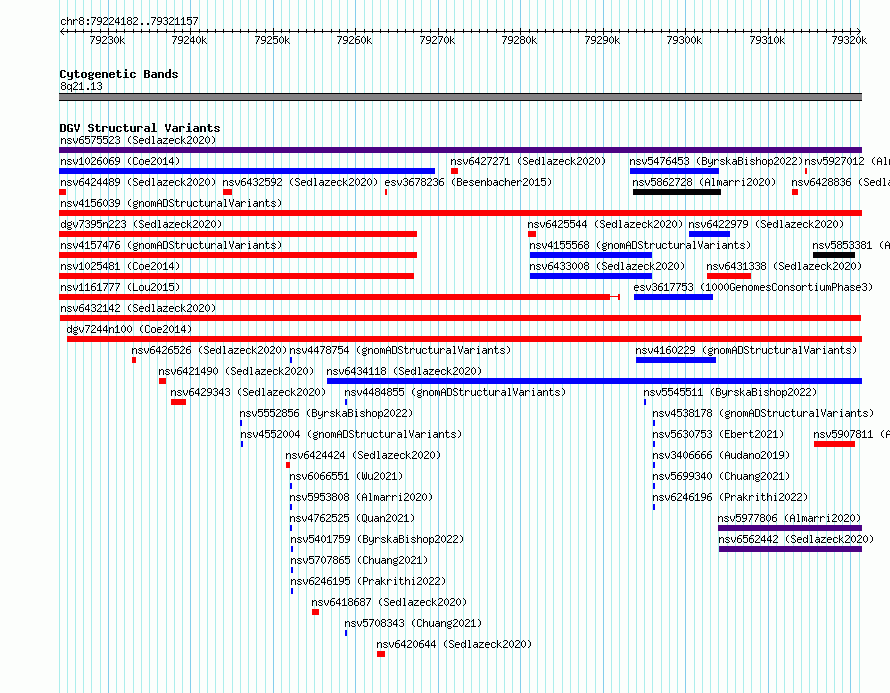Click the chr8:79224182..79321157 coordinate label
The height and width of the screenshot is (693, 890).
129,21
